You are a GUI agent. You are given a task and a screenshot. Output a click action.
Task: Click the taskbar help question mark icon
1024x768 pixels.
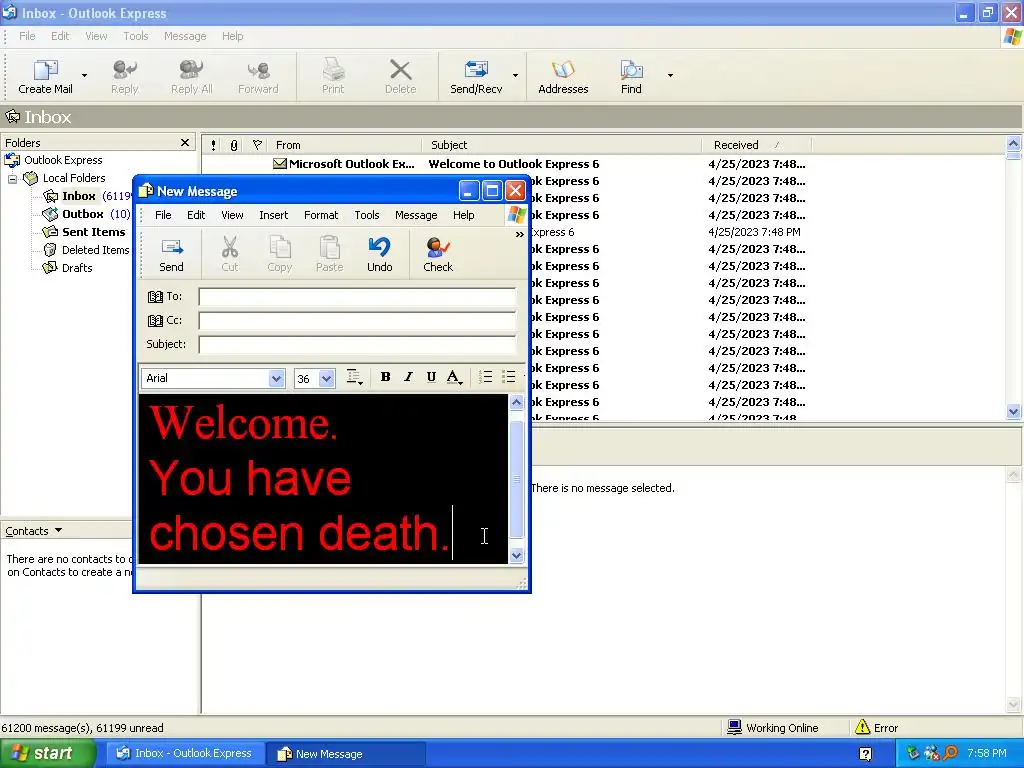(x=865, y=754)
